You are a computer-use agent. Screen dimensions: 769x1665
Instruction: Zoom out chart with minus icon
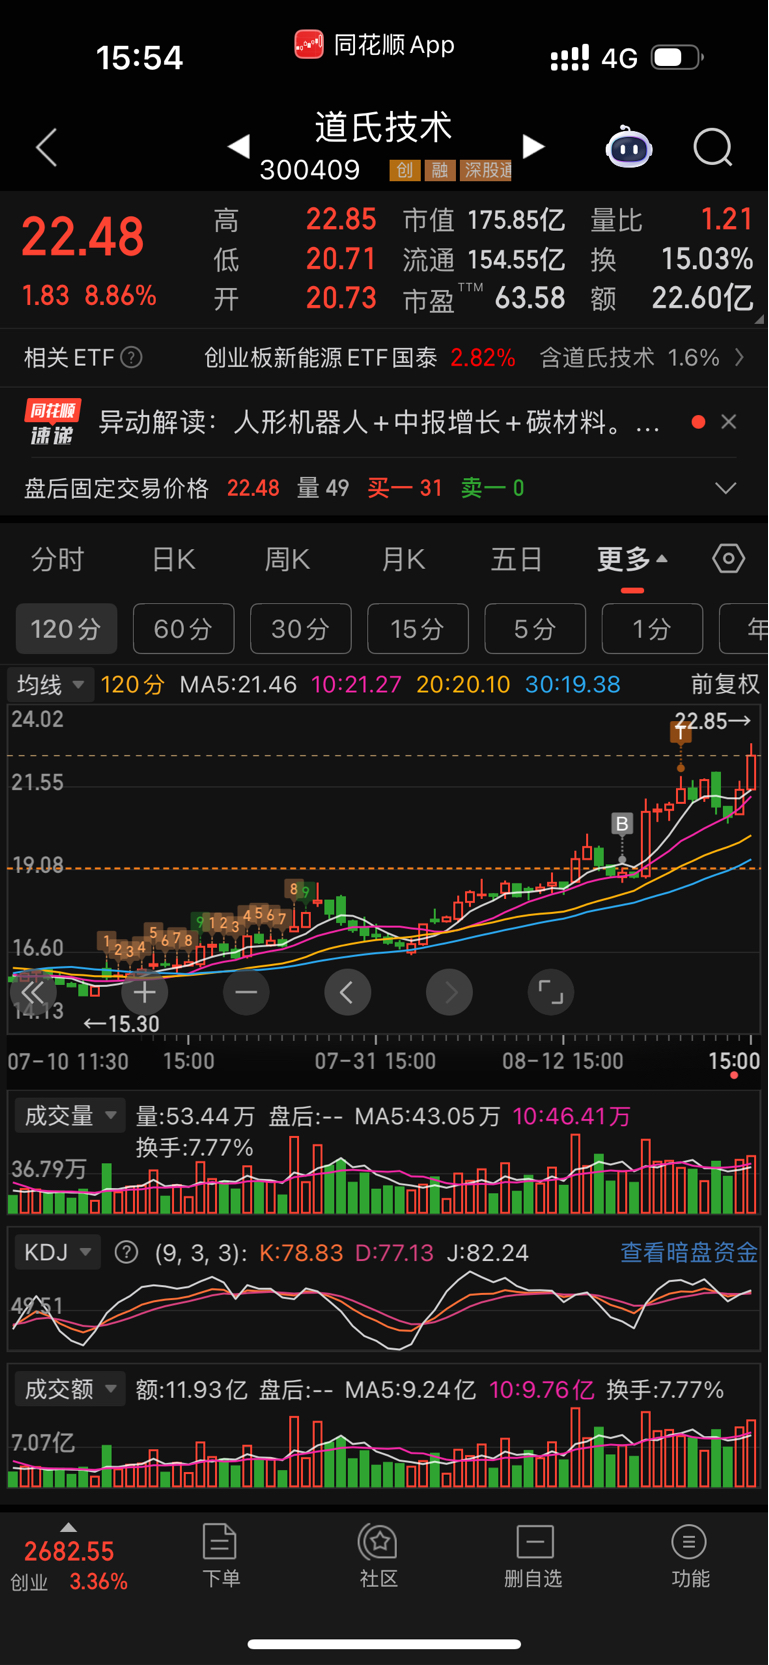[x=246, y=992]
